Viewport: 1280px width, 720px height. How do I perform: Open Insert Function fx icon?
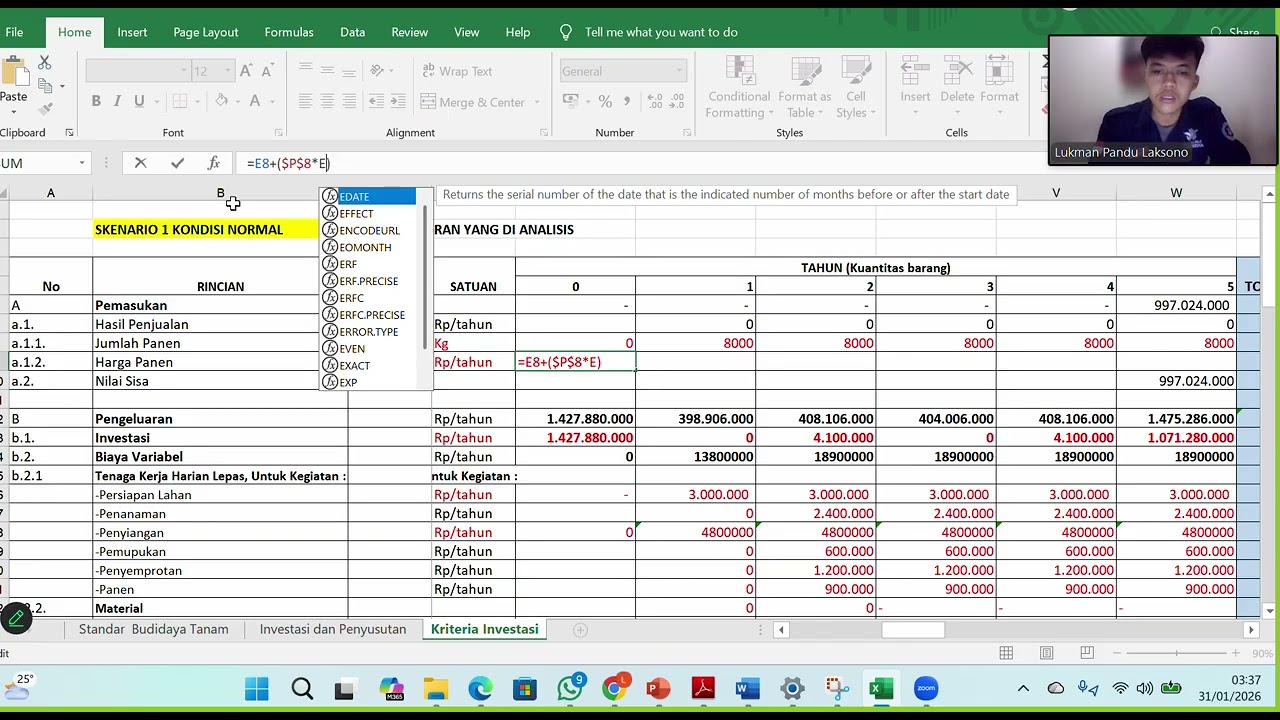tap(213, 163)
